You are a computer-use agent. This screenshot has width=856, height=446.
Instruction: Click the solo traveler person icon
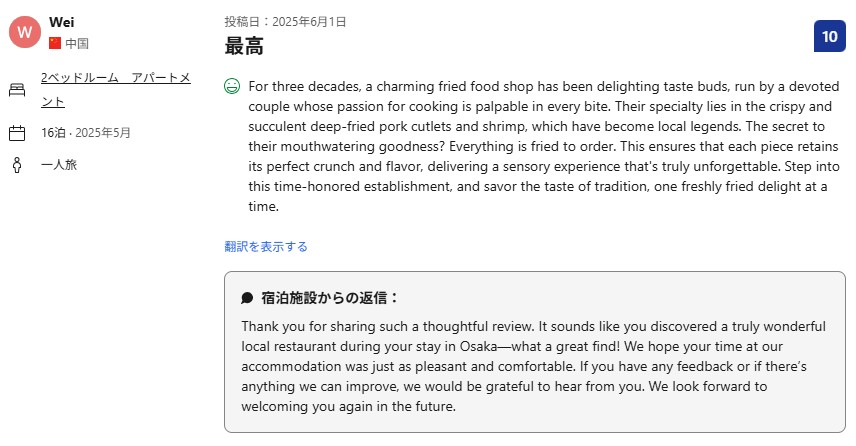click(x=17, y=164)
